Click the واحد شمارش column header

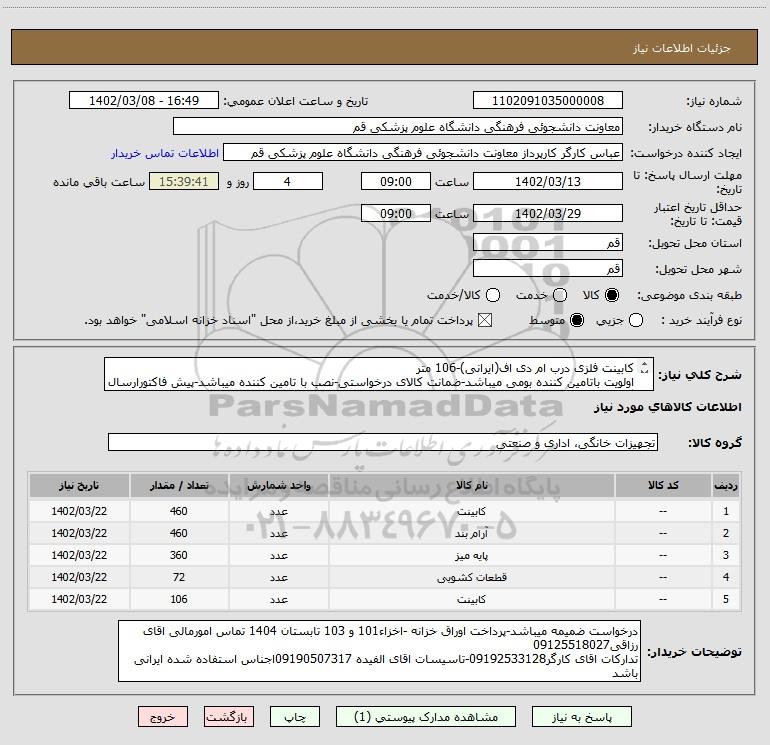tap(278, 485)
